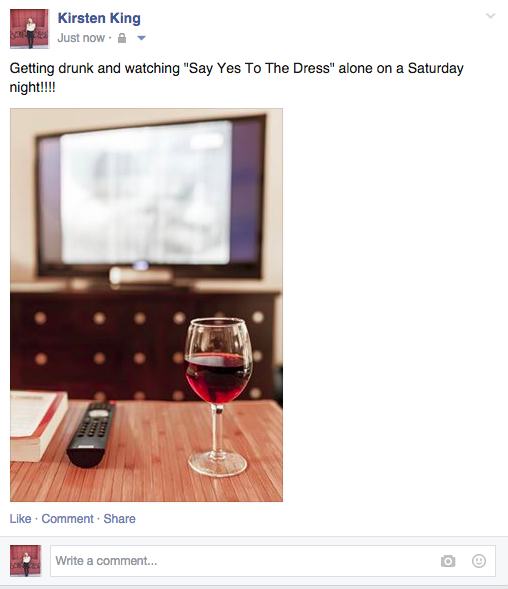The height and width of the screenshot is (589, 508).
Task: Click the Just now timestamp
Action: [81, 38]
